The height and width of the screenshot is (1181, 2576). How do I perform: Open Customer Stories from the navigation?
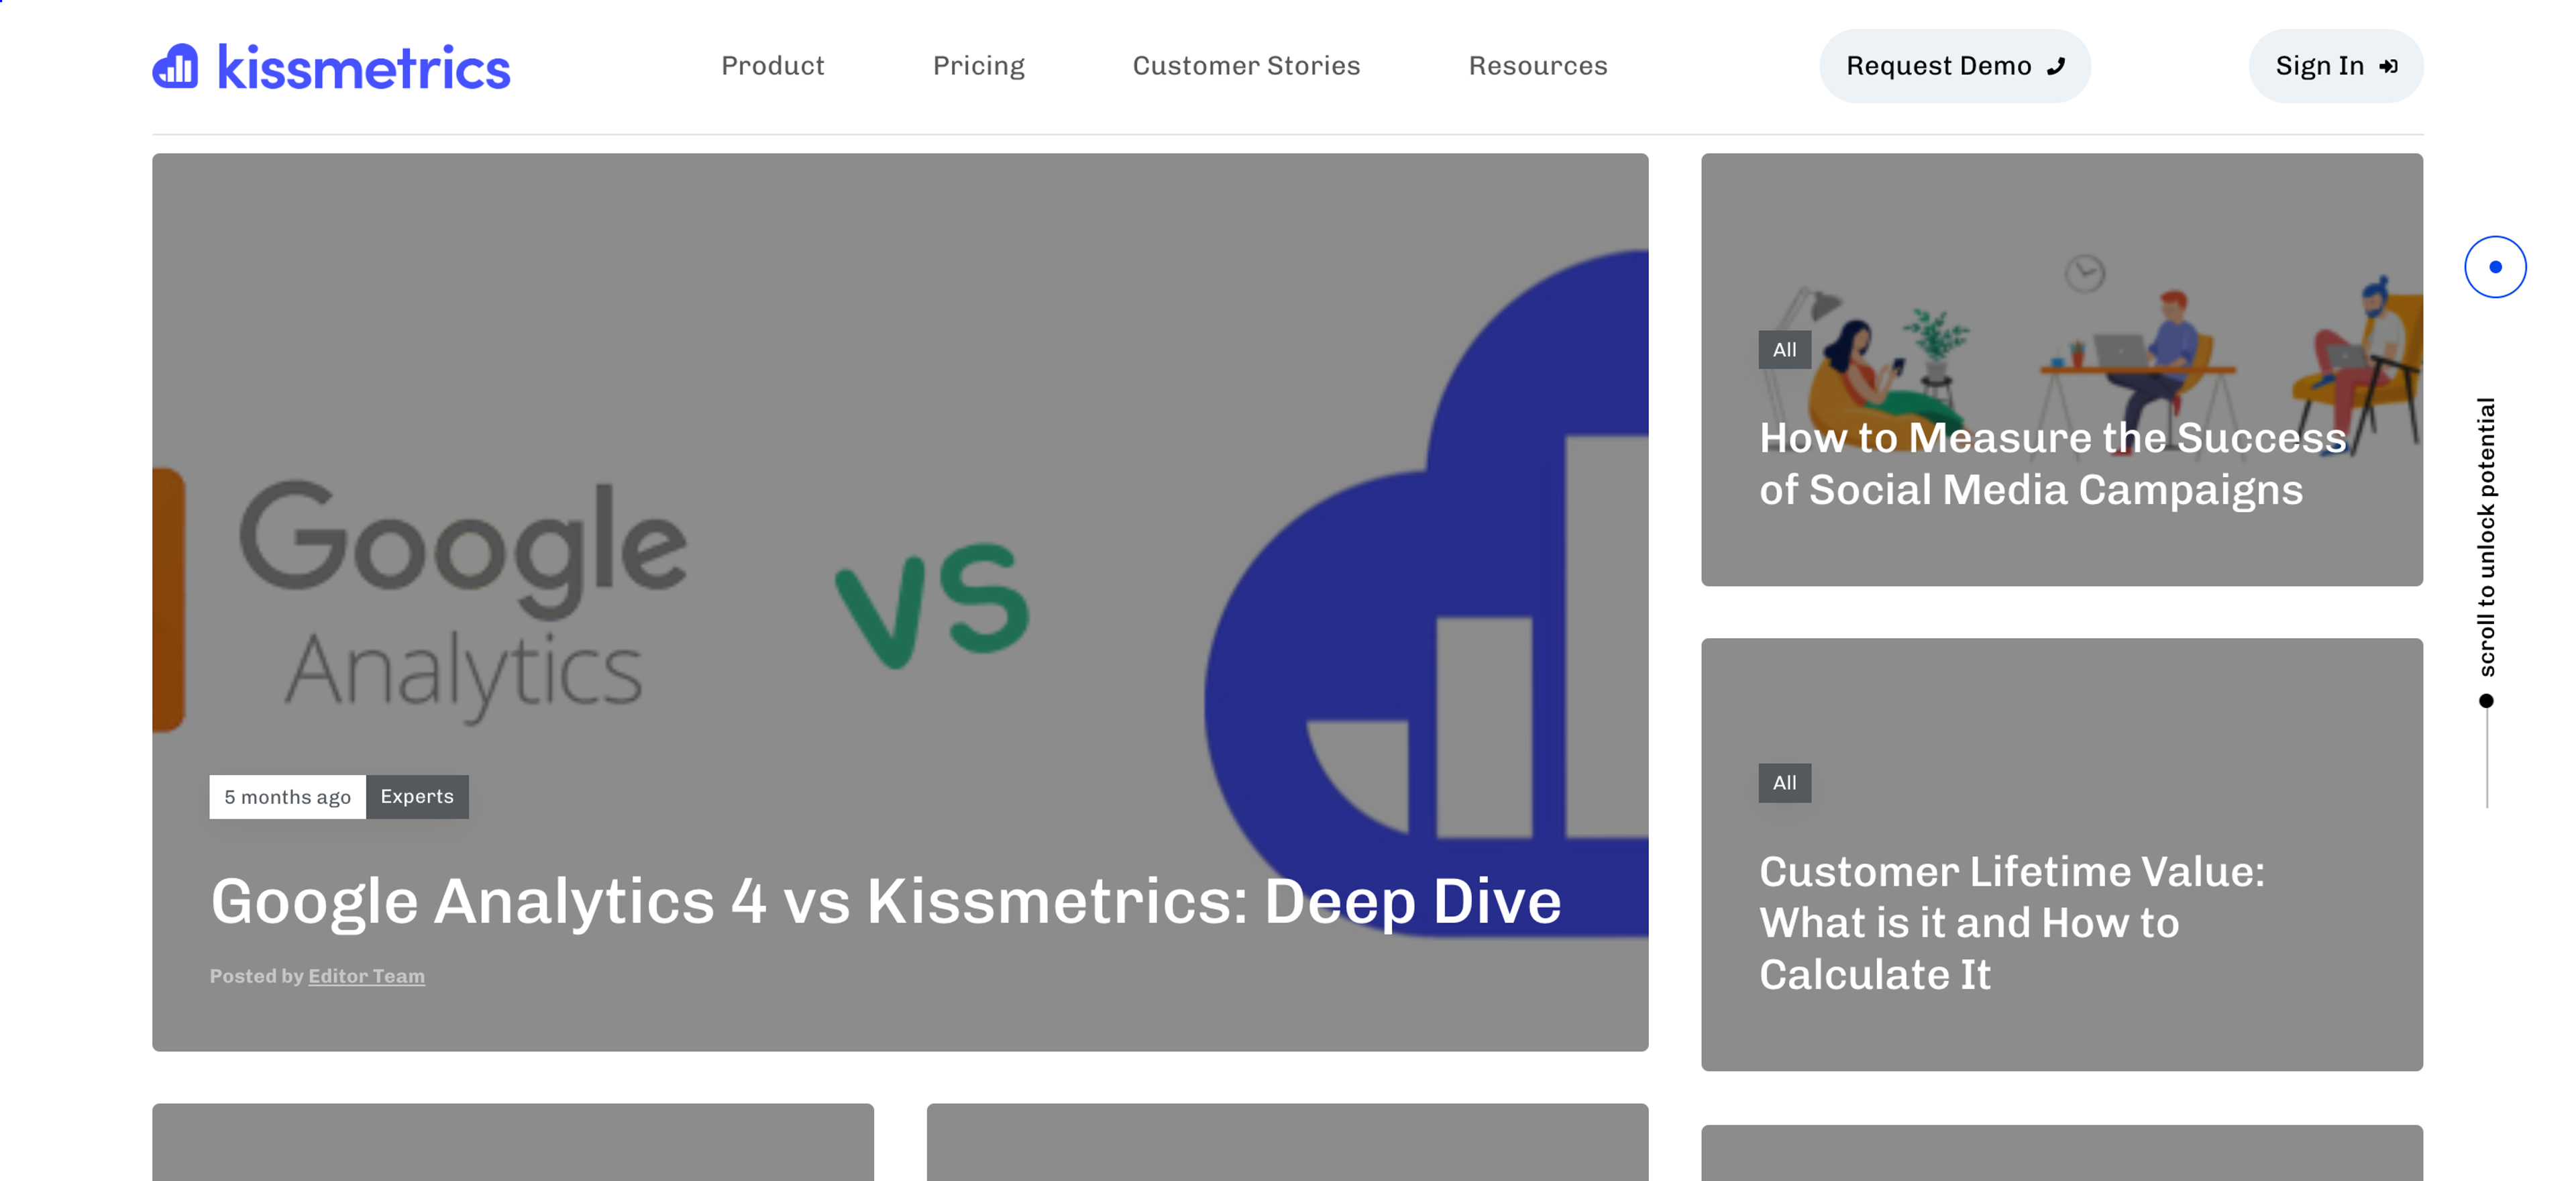pos(1246,66)
